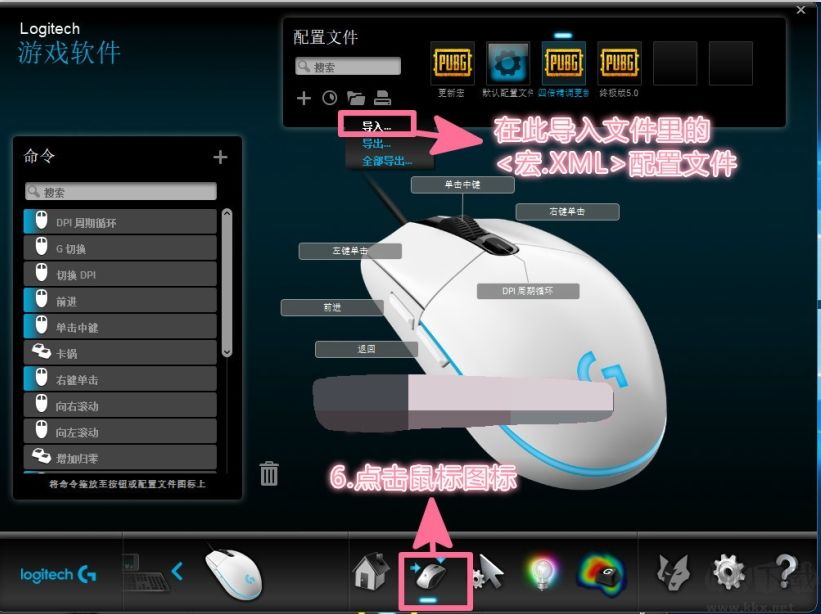Click the commands list scroll-down arrow
The width and height of the screenshot is (821, 614).
click(227, 352)
